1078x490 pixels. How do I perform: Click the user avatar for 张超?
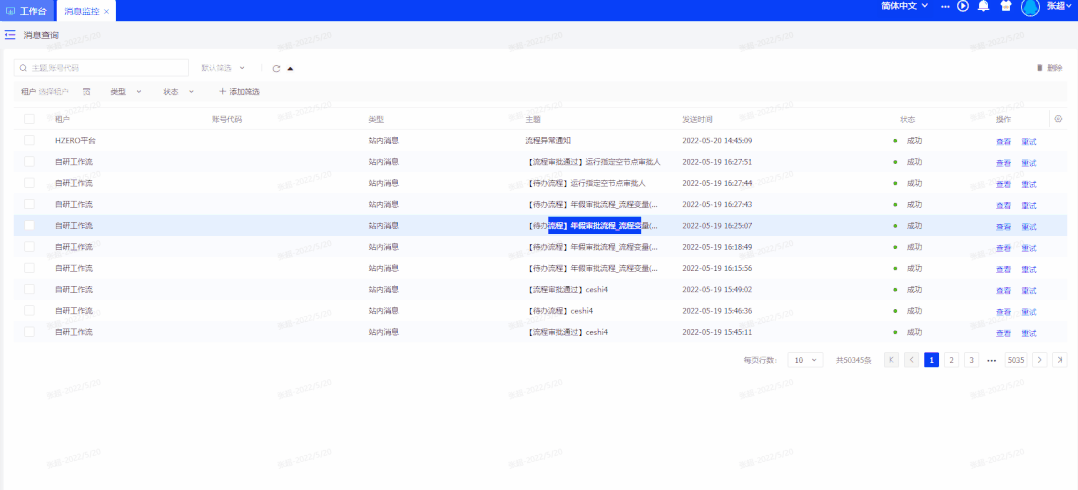[x=1030, y=8]
